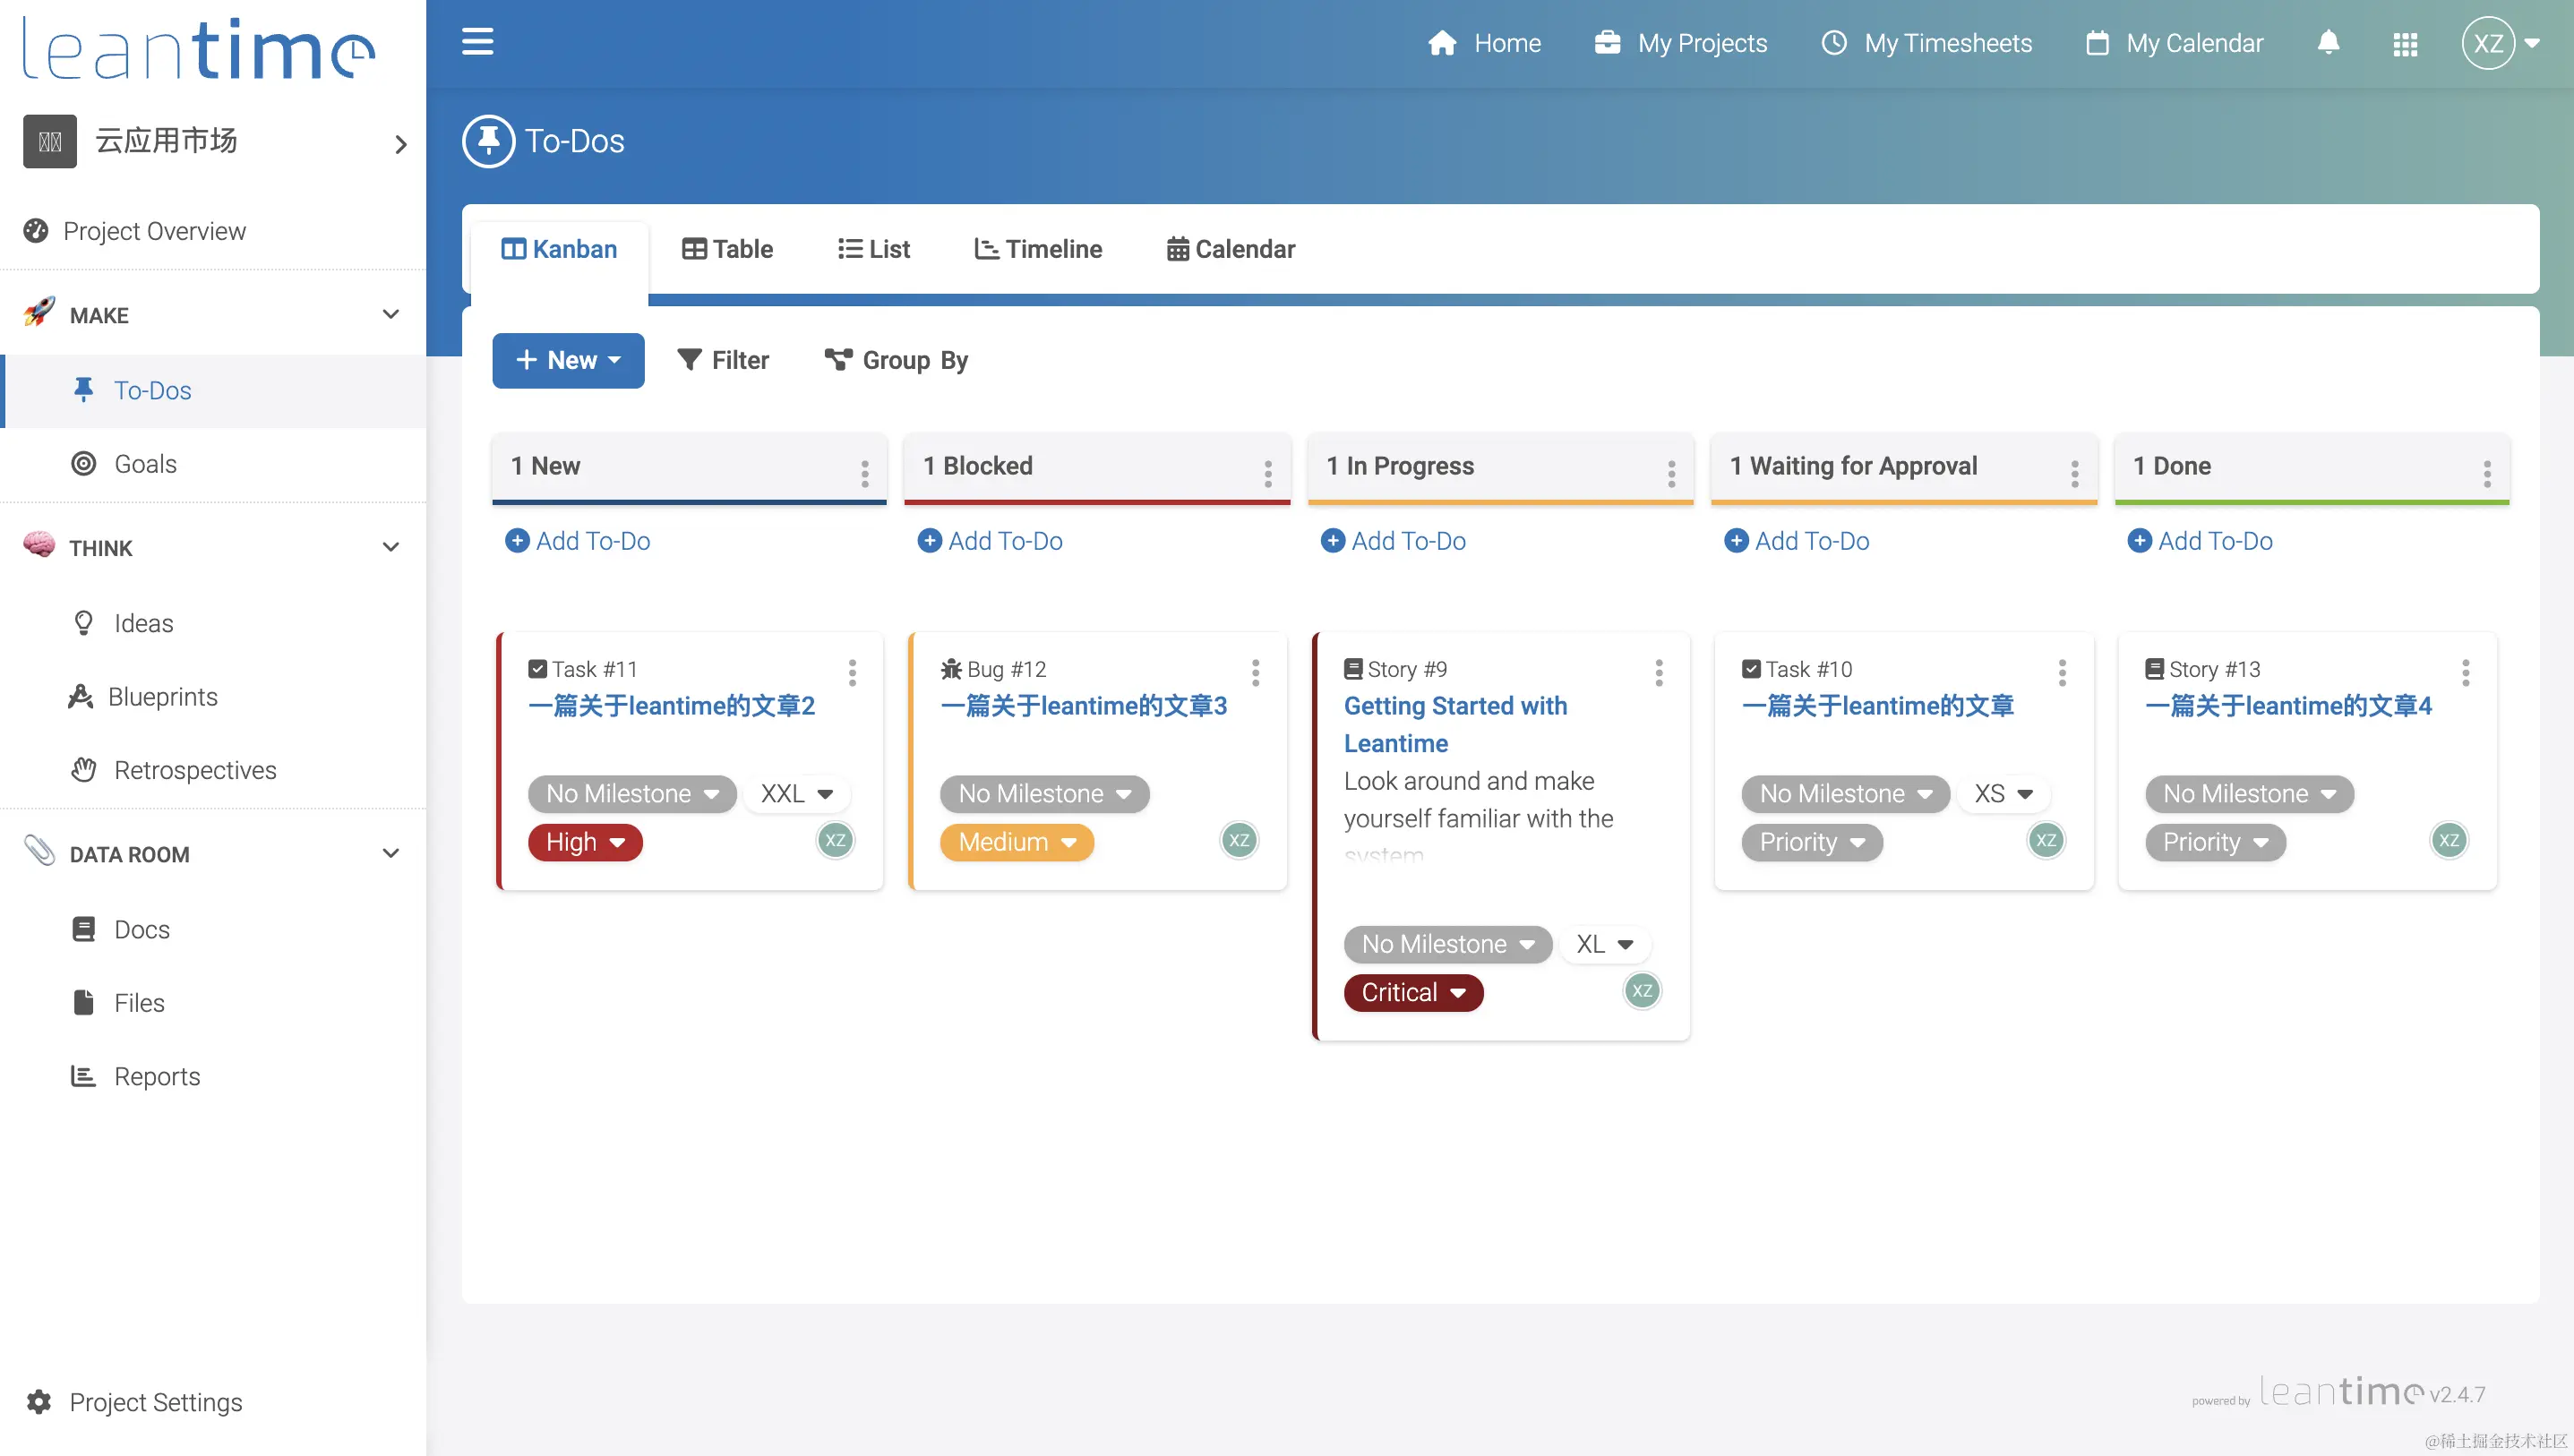The width and height of the screenshot is (2574, 1456).
Task: Open My Timesheets in top navigation
Action: coord(1927,43)
